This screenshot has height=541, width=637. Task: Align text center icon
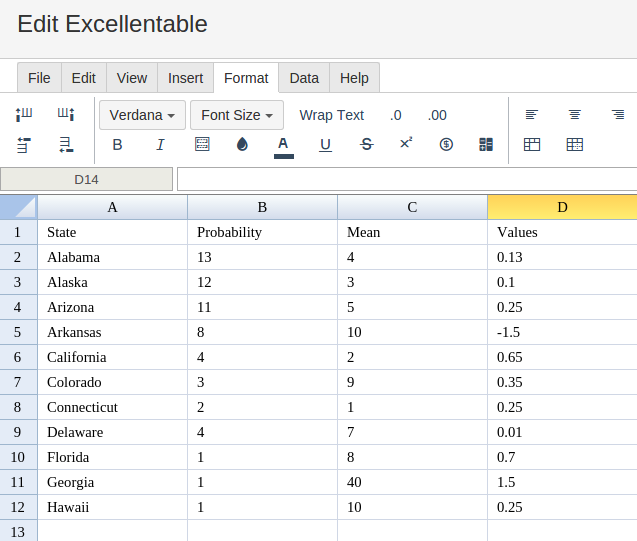click(x=574, y=115)
